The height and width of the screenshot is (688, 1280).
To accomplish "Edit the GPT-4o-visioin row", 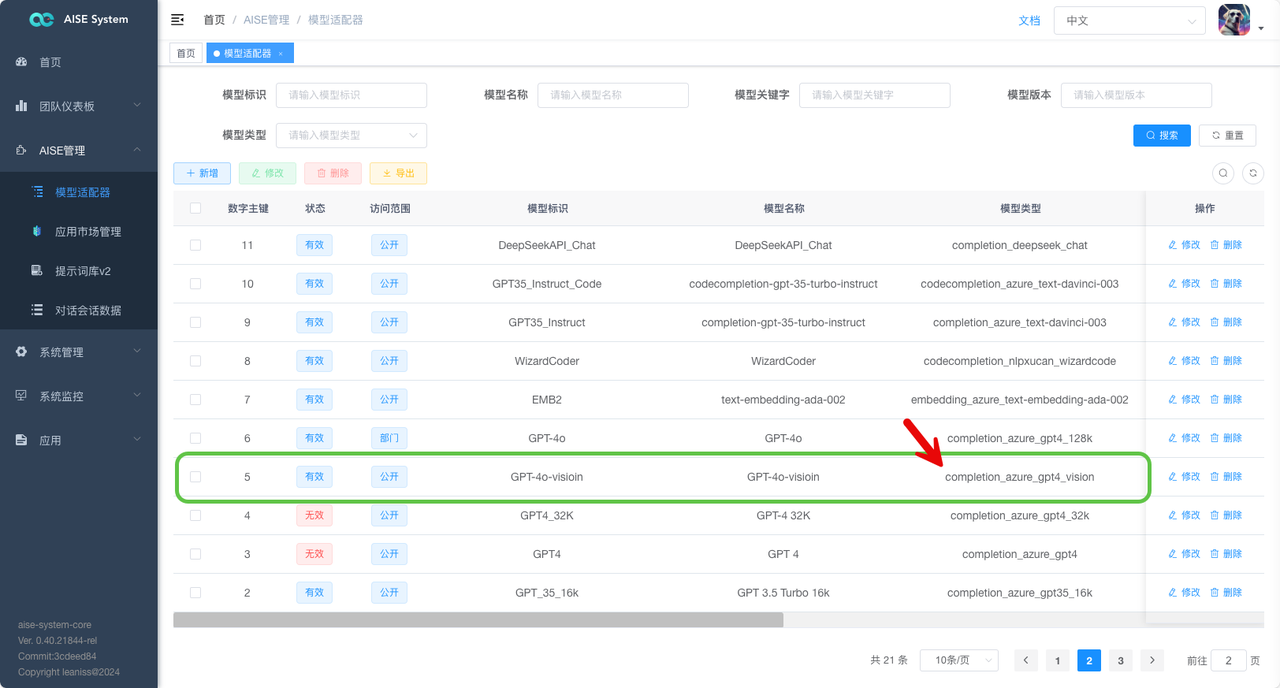I will pos(1184,477).
